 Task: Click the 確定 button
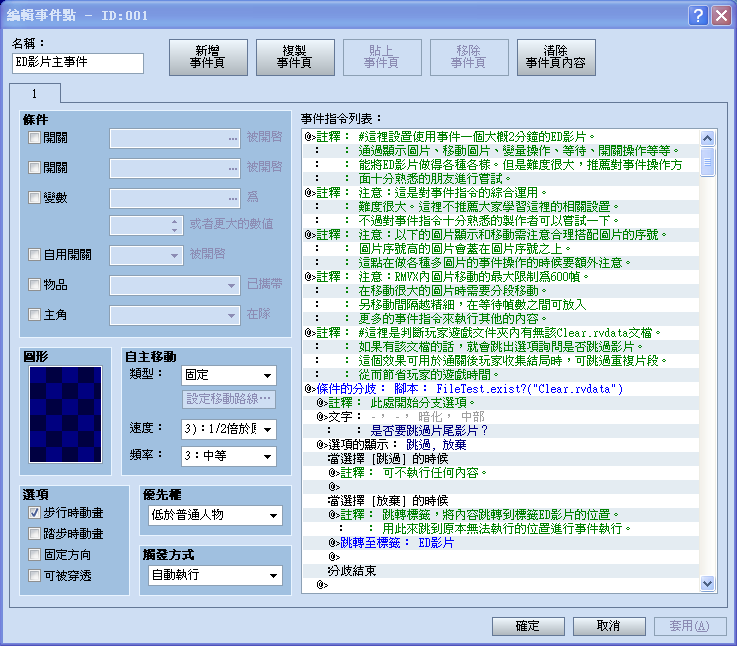tap(528, 626)
